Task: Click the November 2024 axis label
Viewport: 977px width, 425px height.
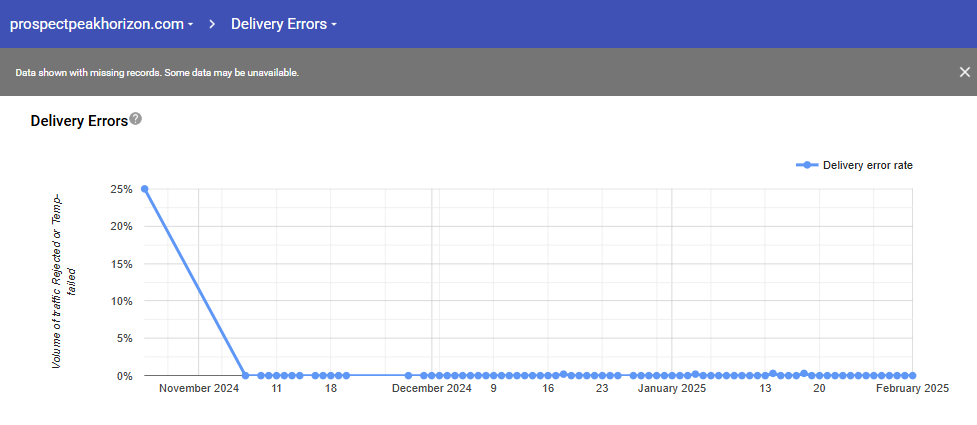Action: [x=199, y=388]
